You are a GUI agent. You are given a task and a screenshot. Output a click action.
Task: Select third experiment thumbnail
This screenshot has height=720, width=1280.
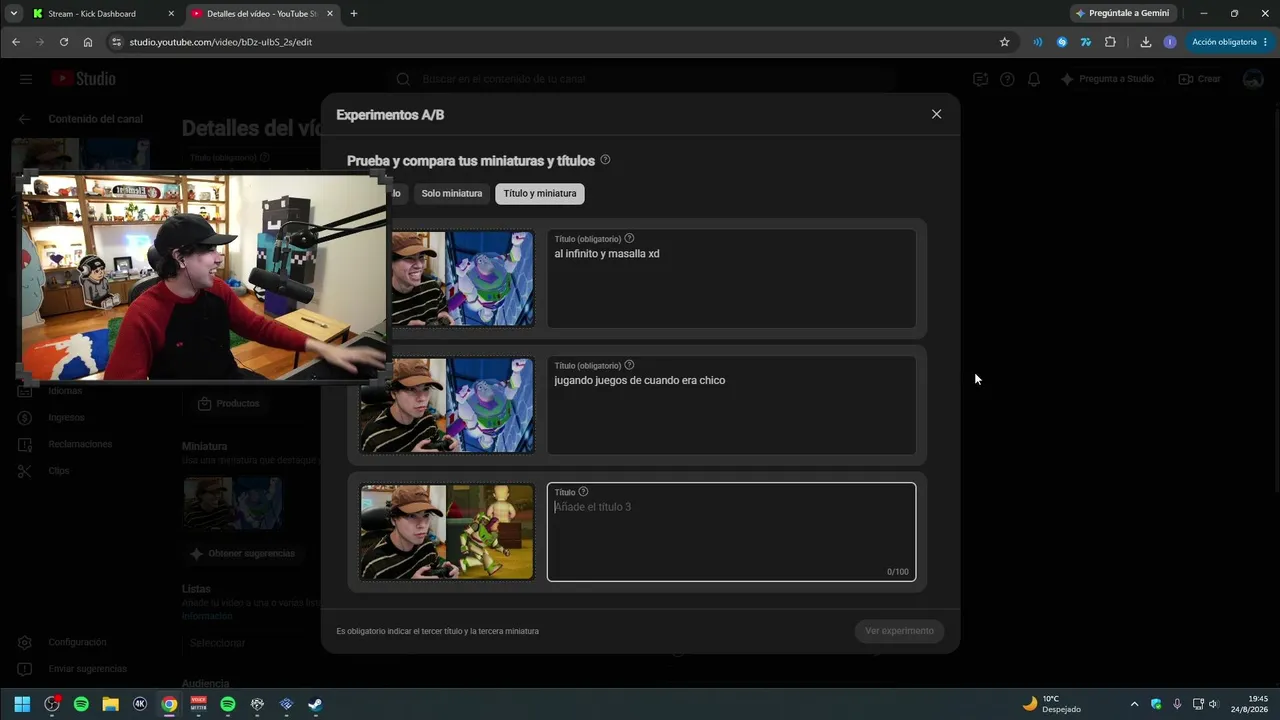point(447,532)
